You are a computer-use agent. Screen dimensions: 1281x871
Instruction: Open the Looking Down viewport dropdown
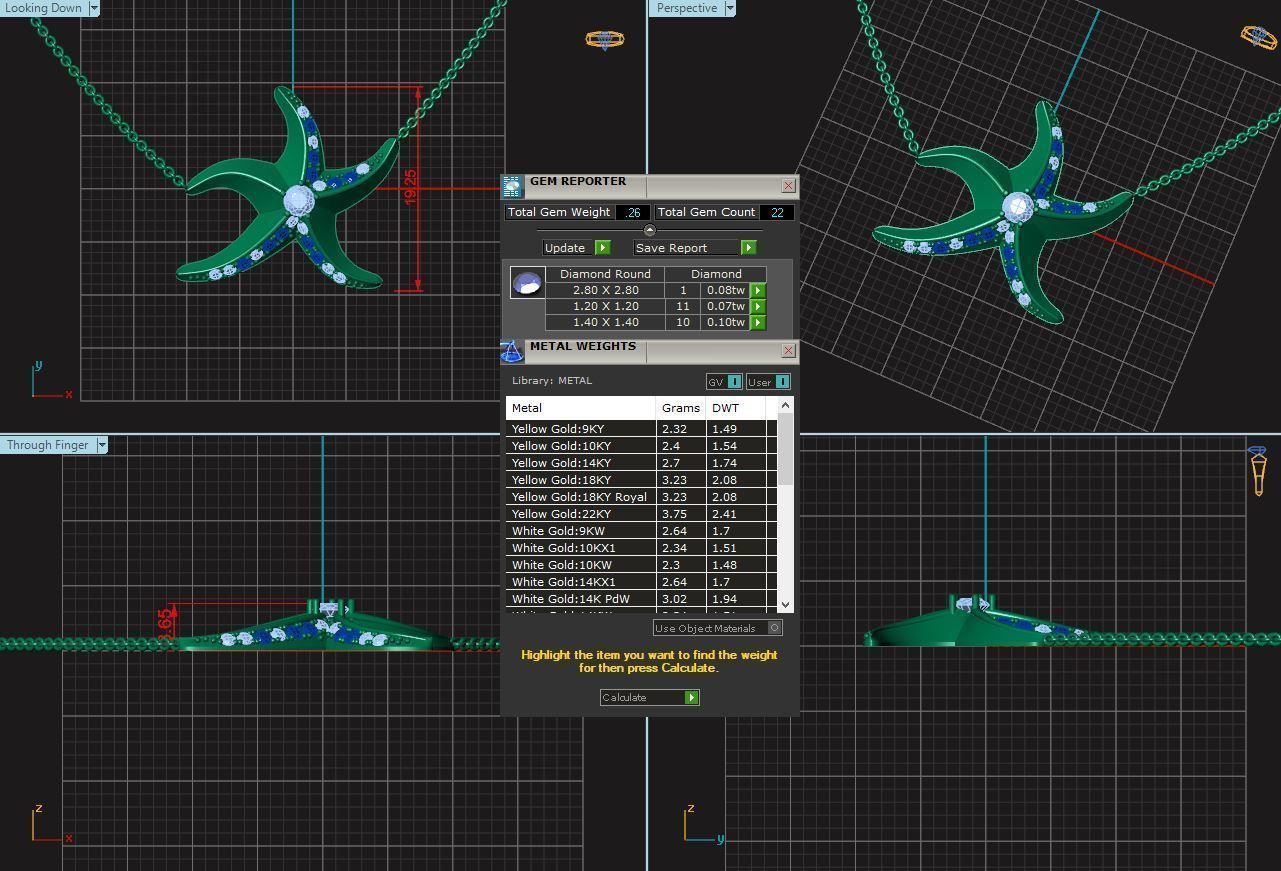click(94, 8)
